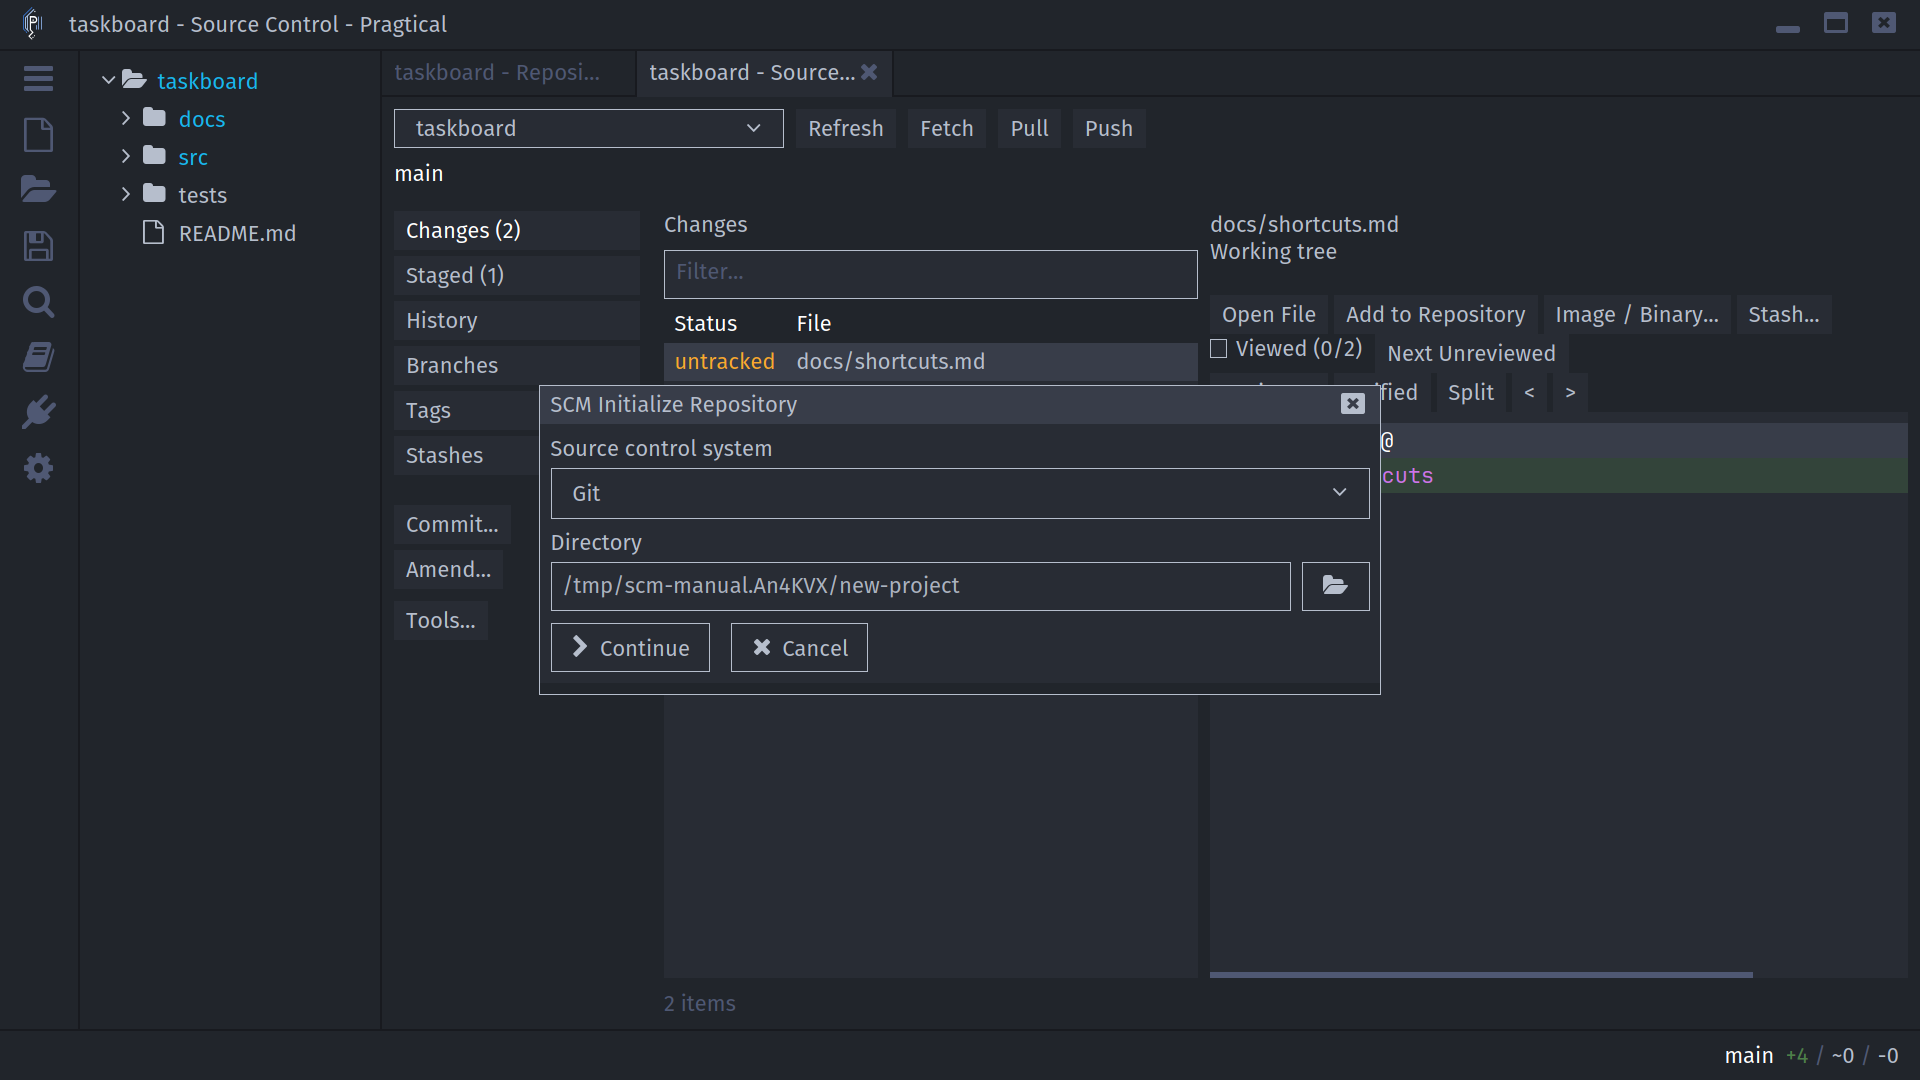The image size is (1920, 1080).
Task: Open the History section
Action: tap(517, 320)
